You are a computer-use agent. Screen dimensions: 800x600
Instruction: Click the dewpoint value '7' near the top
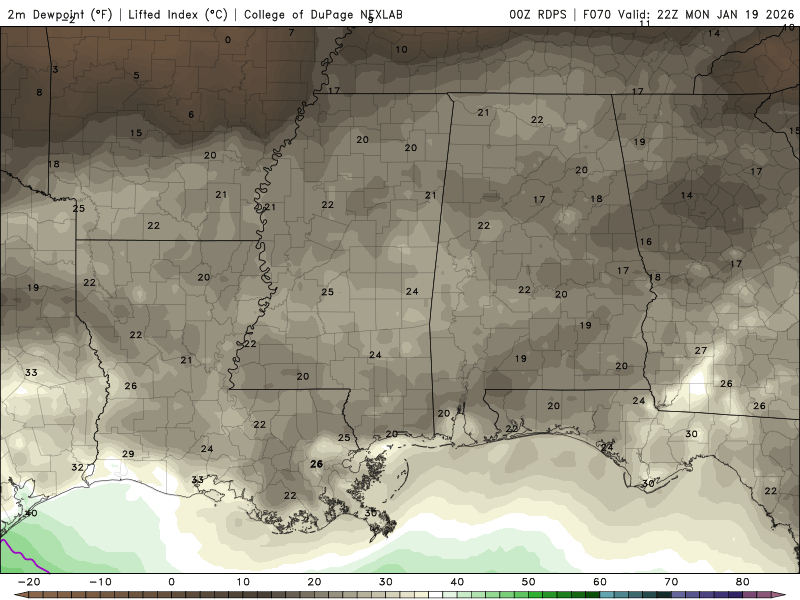point(291,33)
